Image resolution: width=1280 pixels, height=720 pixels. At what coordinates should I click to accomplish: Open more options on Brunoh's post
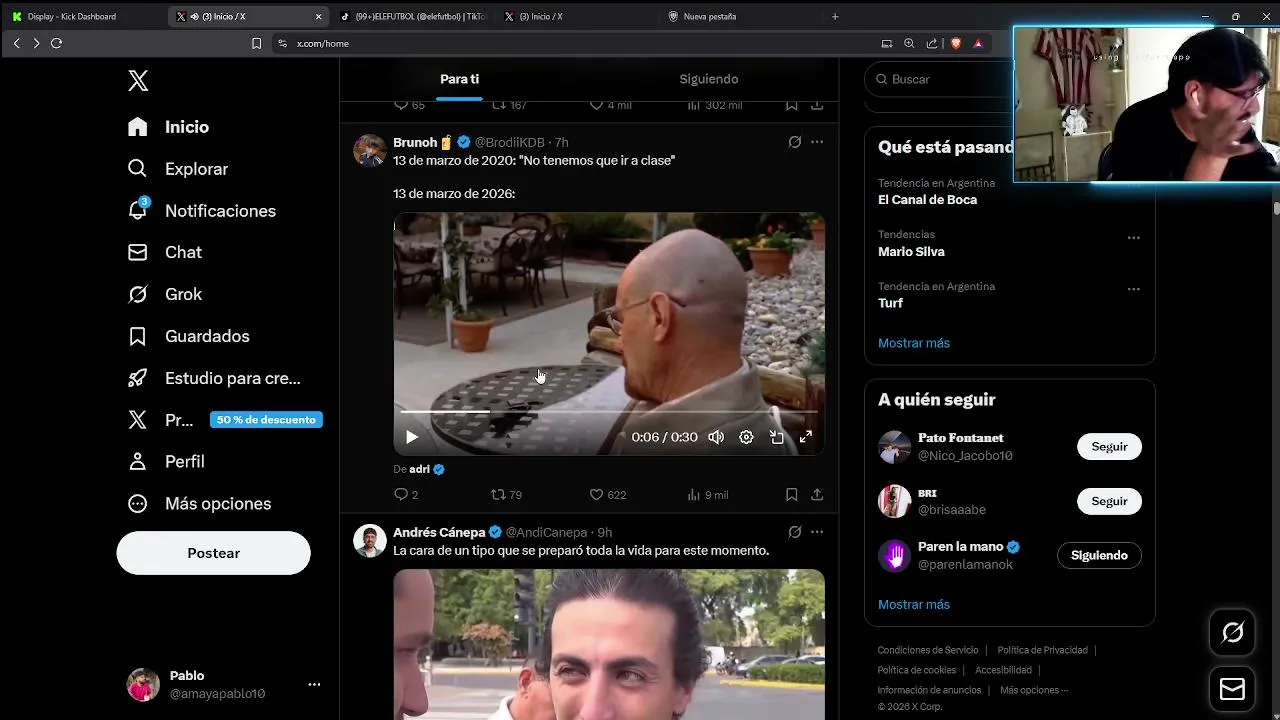point(817,142)
